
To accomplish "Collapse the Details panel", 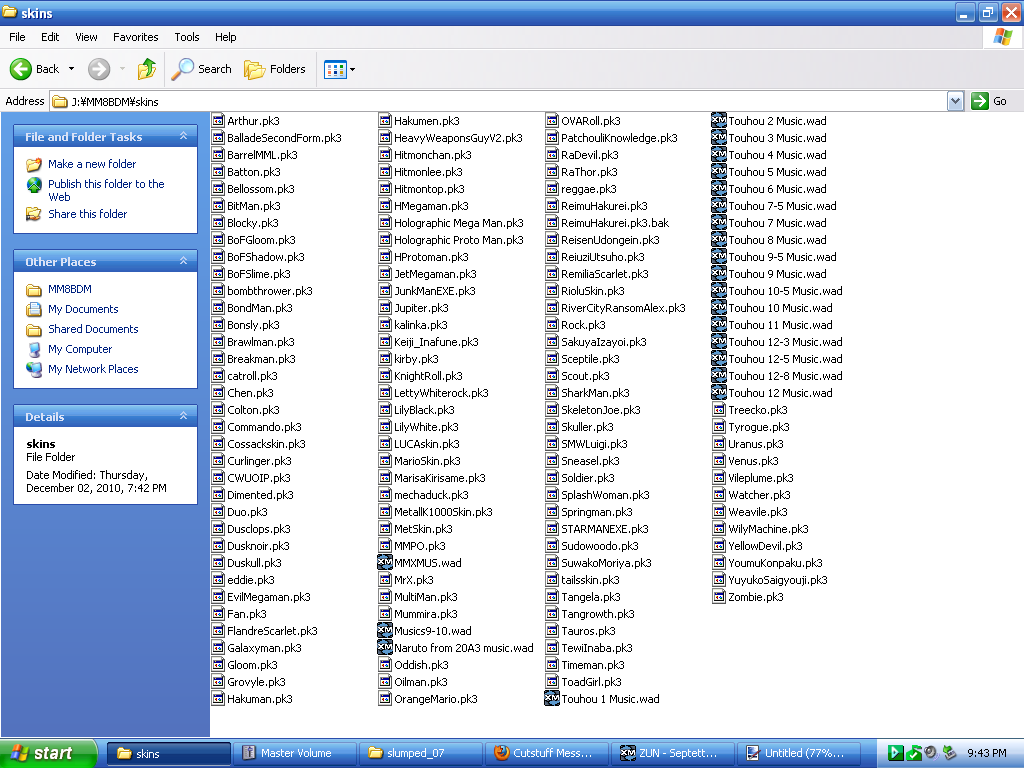I will [184, 417].
